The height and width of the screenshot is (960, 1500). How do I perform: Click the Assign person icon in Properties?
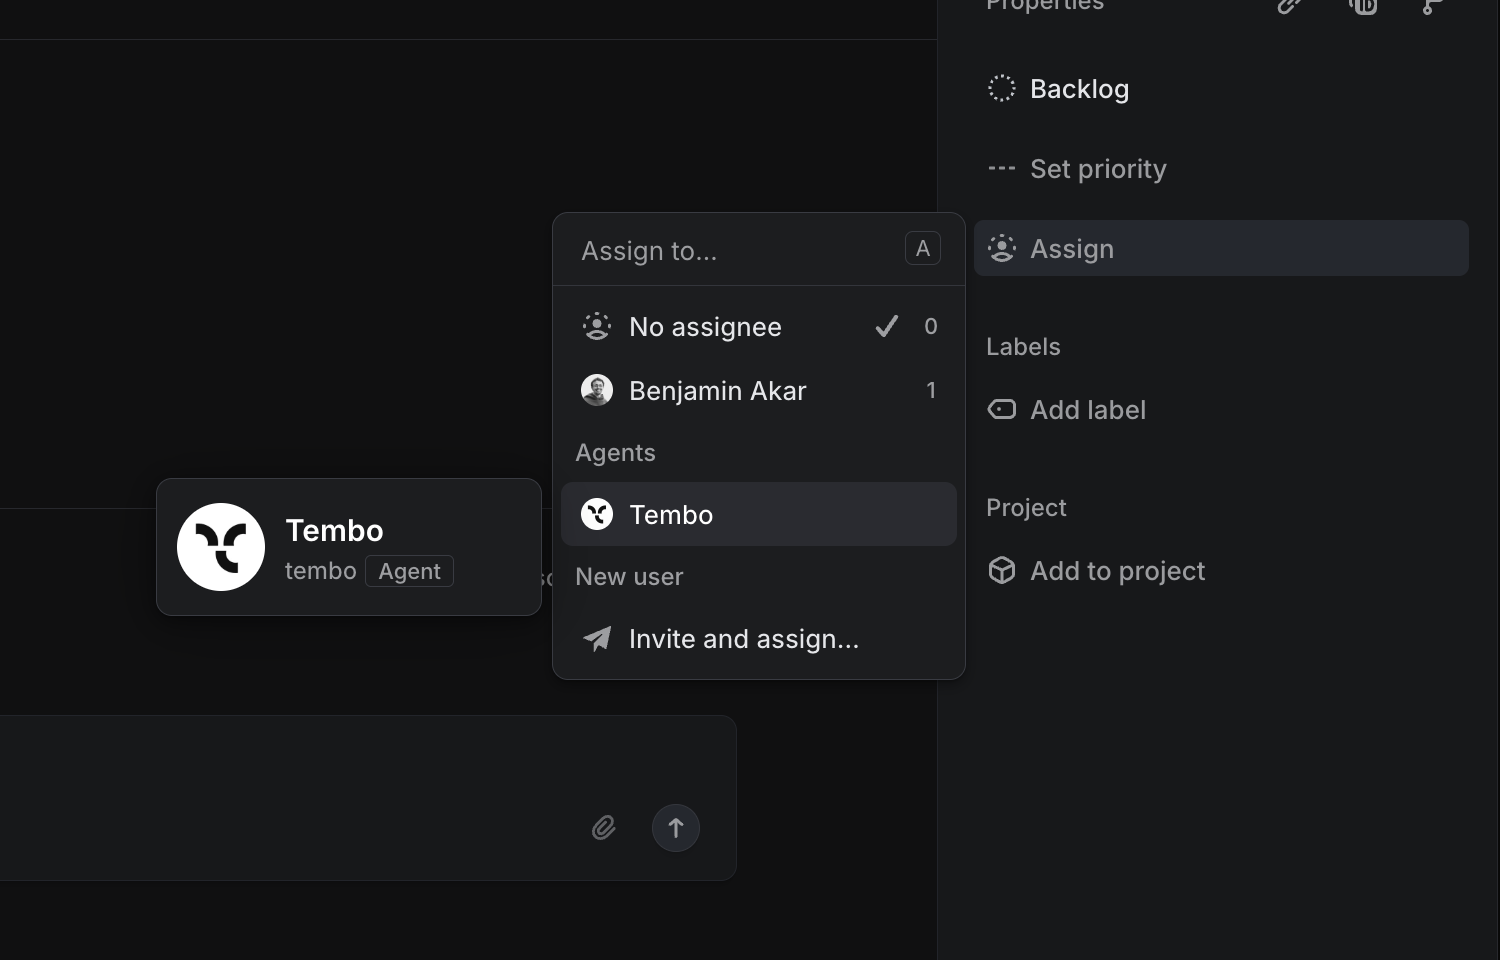1001,248
